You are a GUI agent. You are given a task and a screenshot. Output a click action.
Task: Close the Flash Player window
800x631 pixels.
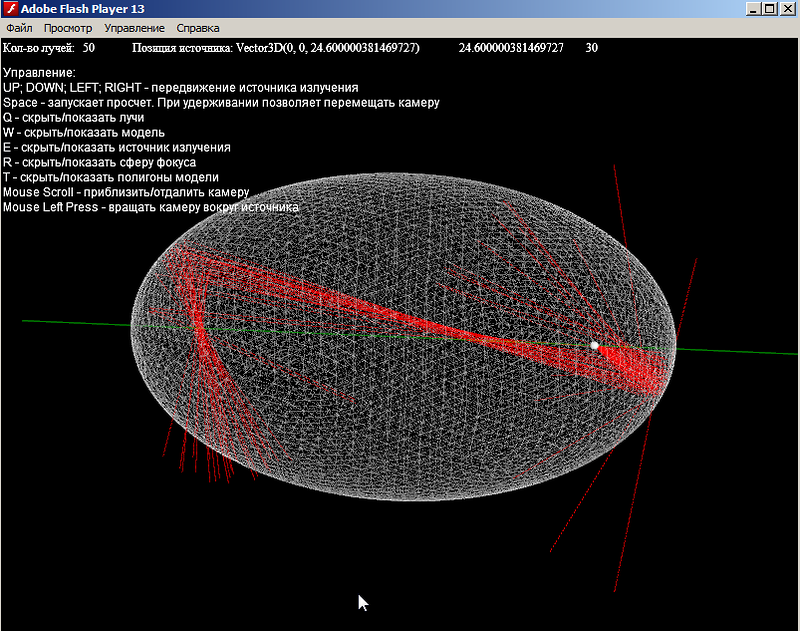(x=786, y=9)
